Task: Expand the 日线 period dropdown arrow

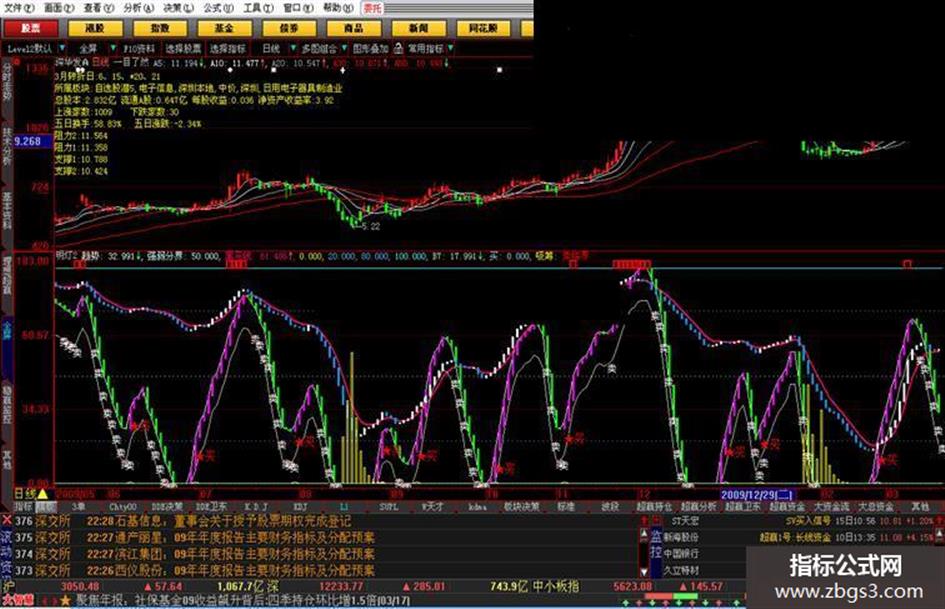Action: click(x=294, y=48)
